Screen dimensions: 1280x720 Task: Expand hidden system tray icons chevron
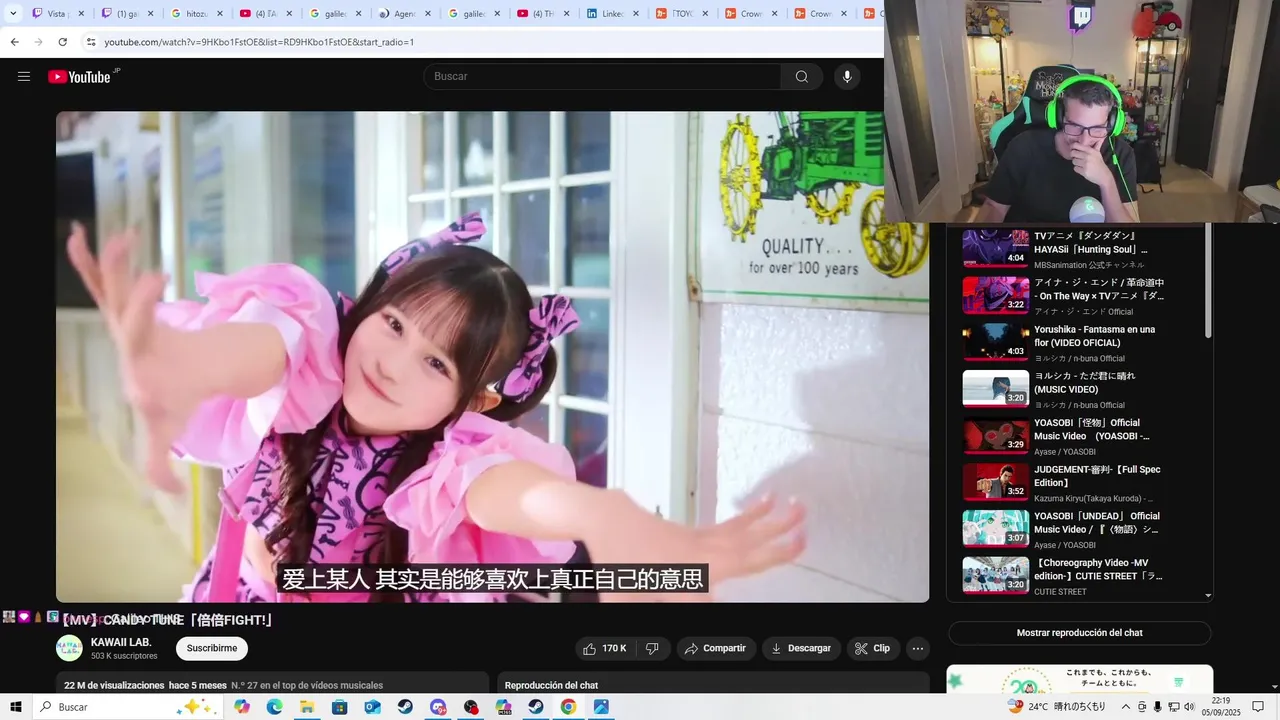[x=1126, y=707]
